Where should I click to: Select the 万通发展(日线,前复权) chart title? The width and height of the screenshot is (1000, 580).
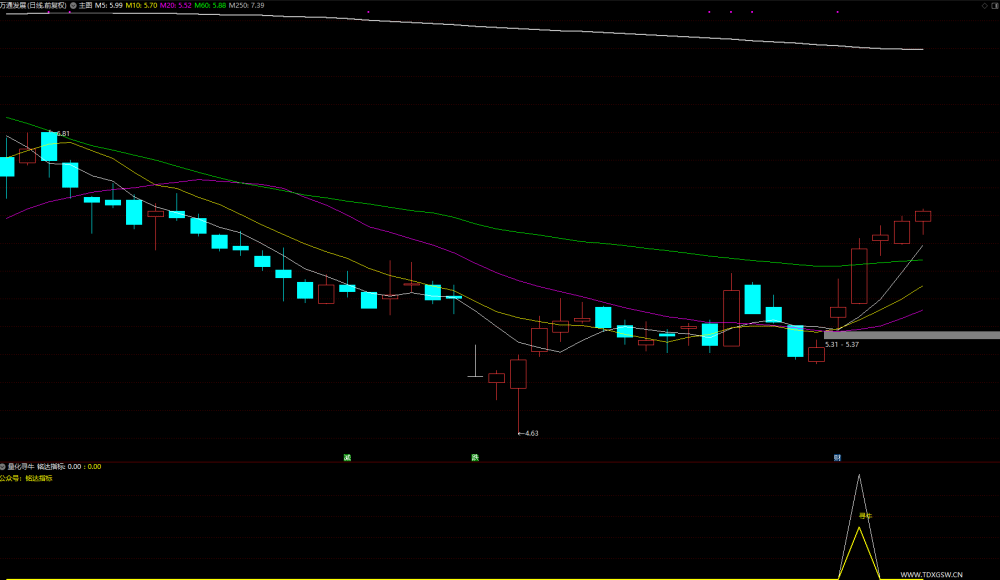point(33,5)
